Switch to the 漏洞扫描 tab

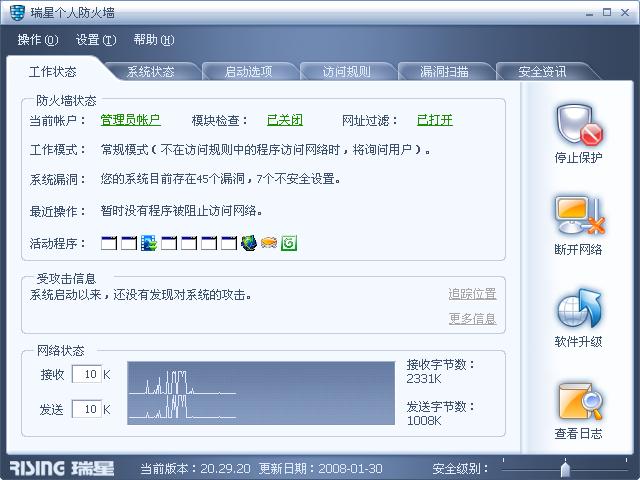(x=444, y=71)
